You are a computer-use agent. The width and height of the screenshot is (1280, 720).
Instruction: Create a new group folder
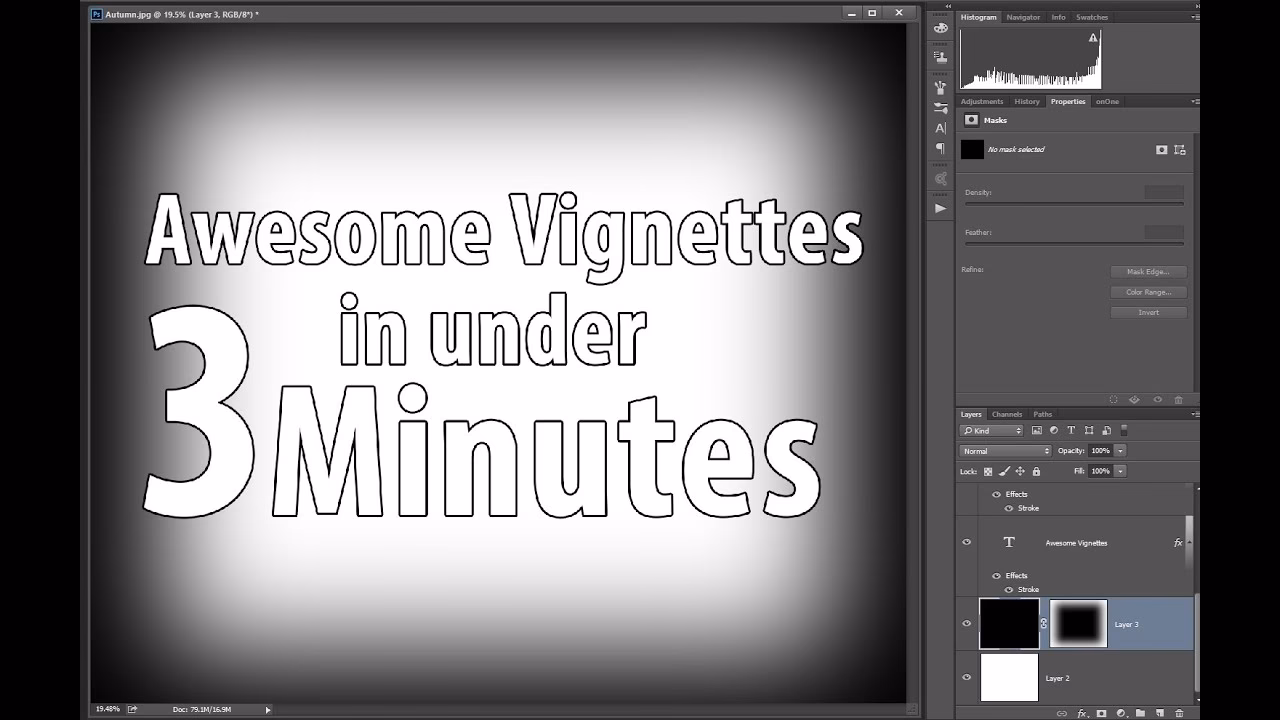[x=1141, y=713]
